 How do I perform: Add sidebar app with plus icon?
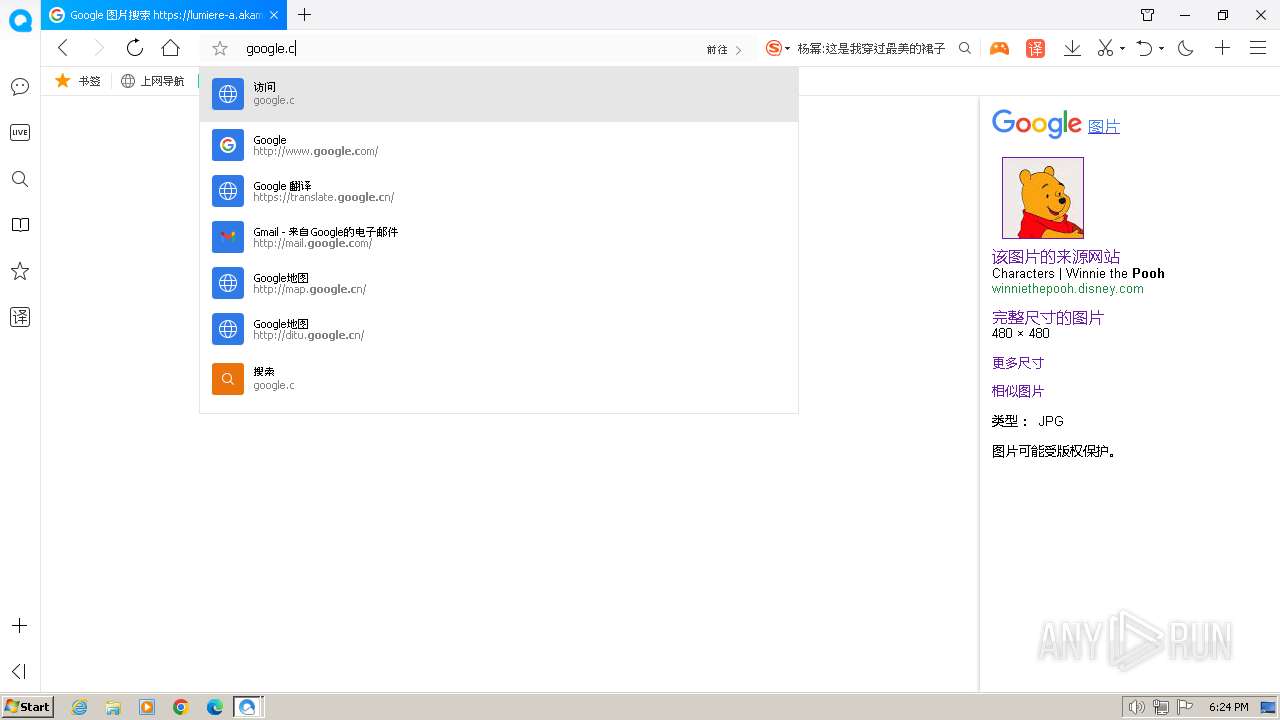tap(20, 626)
